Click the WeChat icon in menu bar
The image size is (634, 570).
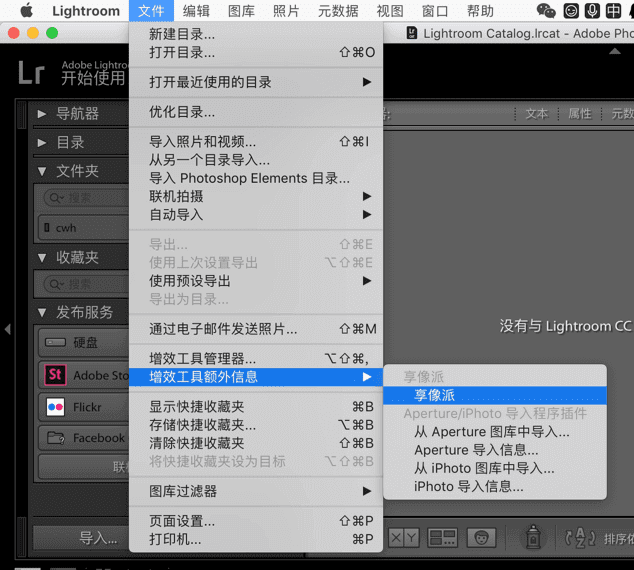coord(546,11)
